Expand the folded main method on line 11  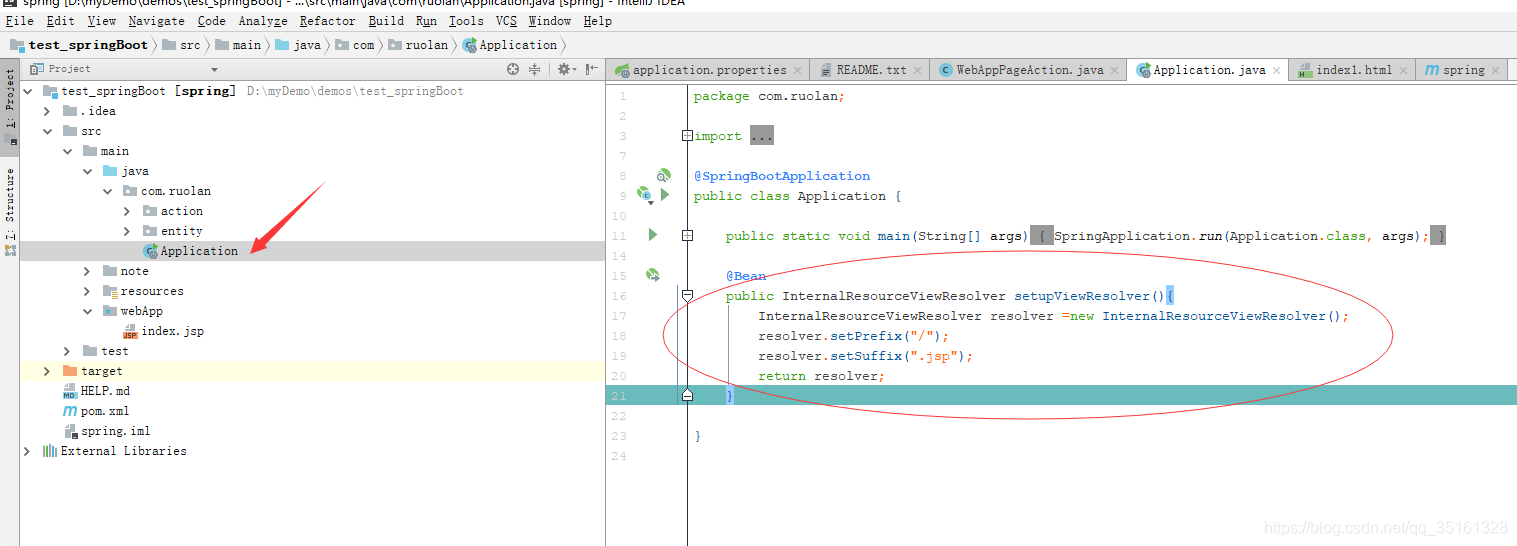point(687,236)
